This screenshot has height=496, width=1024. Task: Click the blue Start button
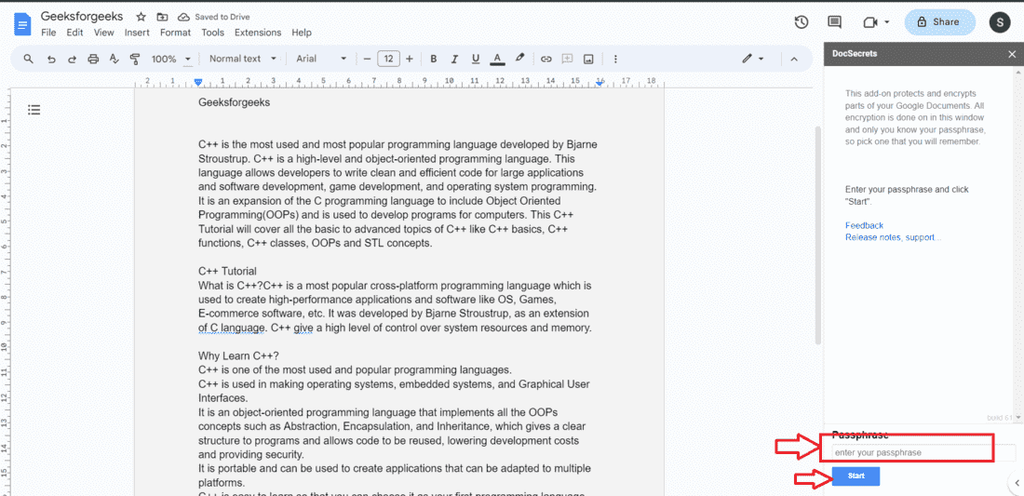pos(856,476)
